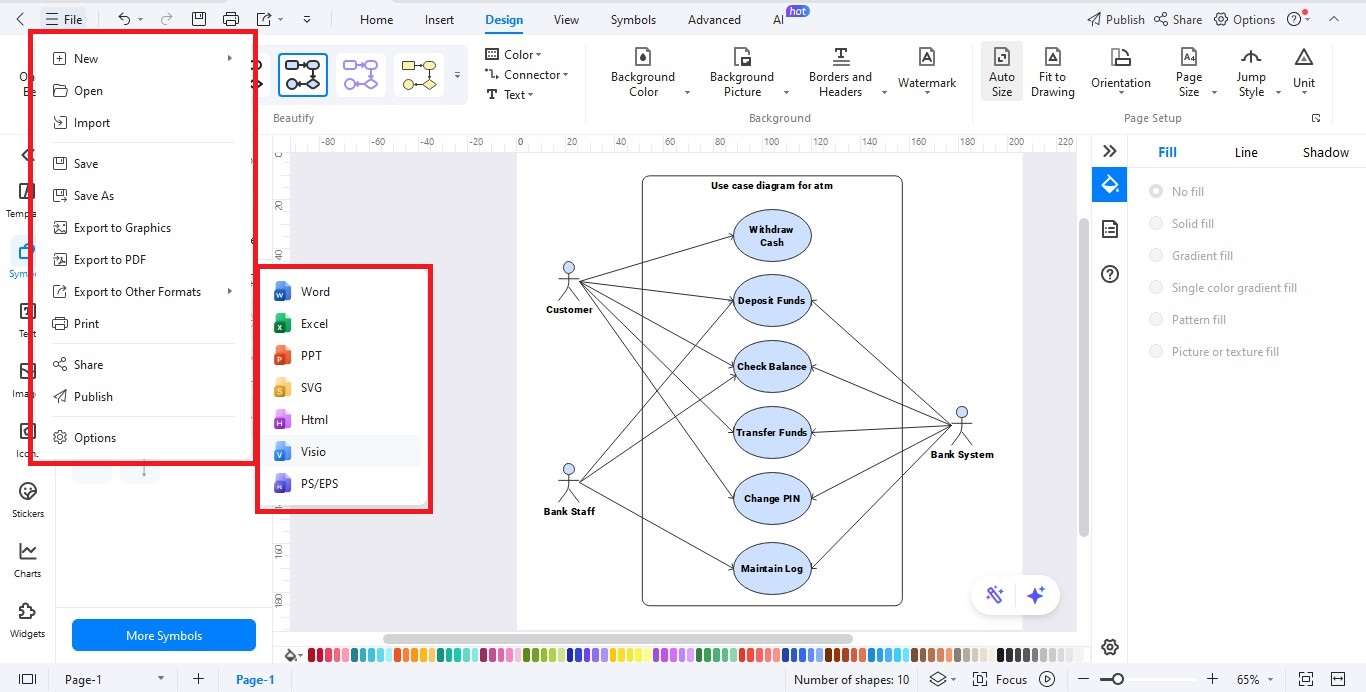Open Borders and Headers tool
This screenshot has width=1366, height=692.
coord(841,72)
